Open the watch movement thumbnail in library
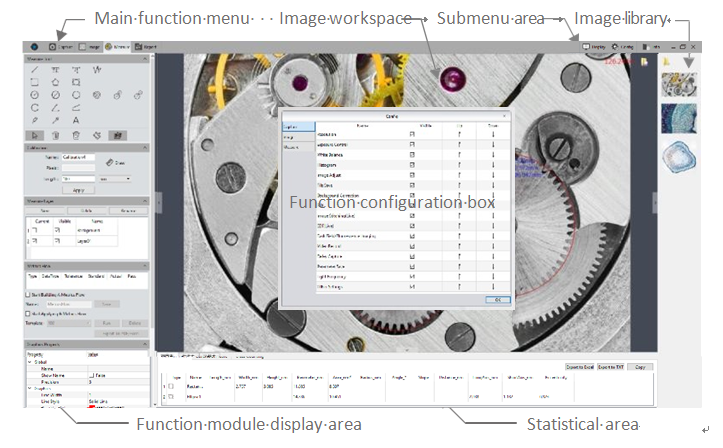Image resolution: width=723 pixels, height=448 pixels. click(x=679, y=84)
